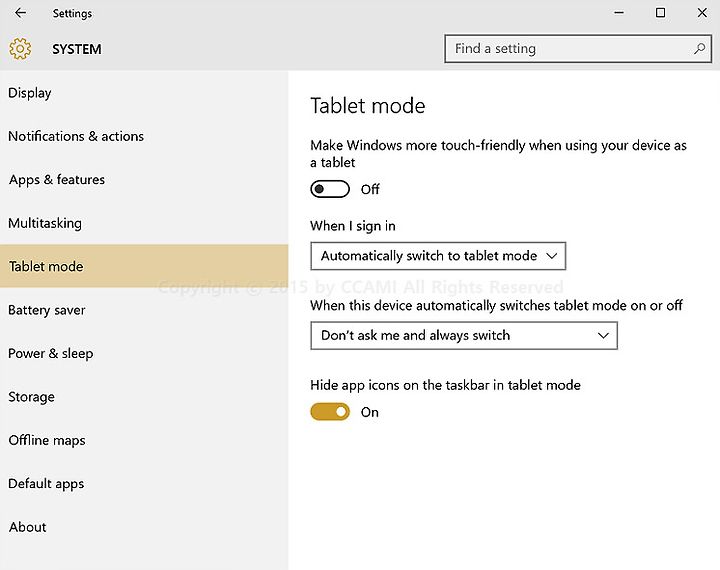Screen dimensions: 720x570
Task: Open the About page
Action: coord(144,527)
